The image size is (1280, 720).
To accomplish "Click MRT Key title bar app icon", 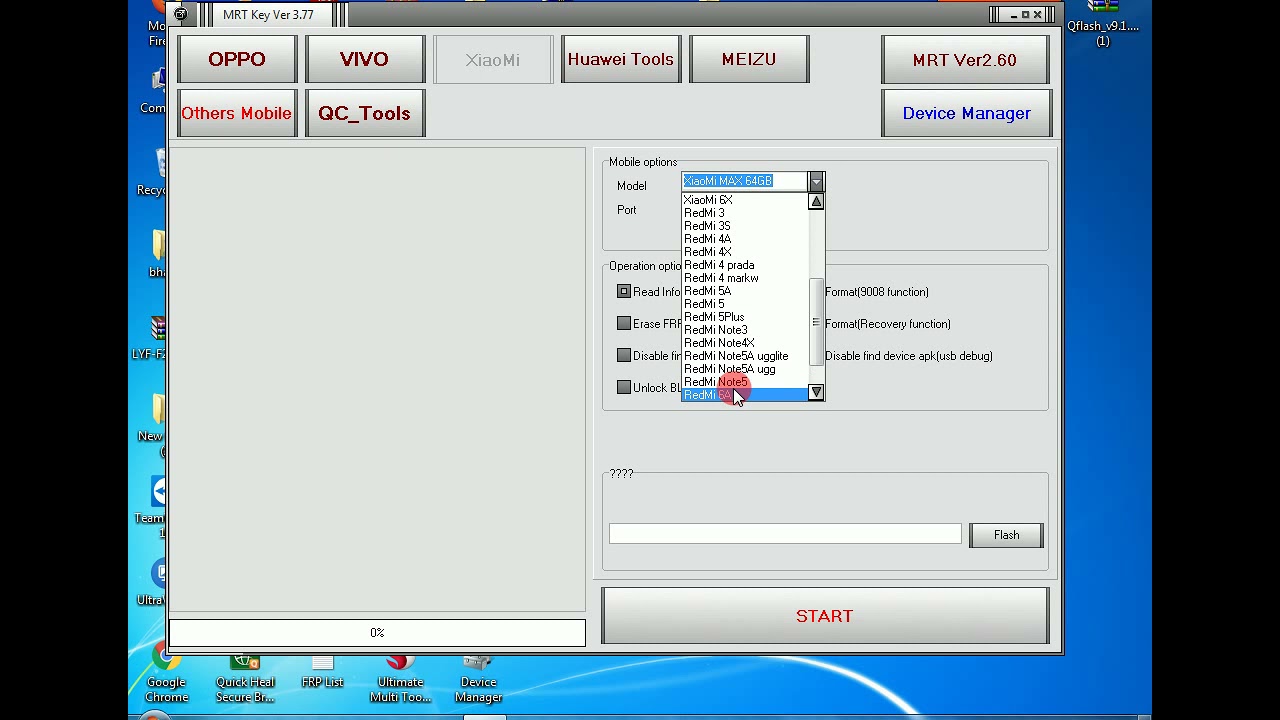I will tap(180, 14).
